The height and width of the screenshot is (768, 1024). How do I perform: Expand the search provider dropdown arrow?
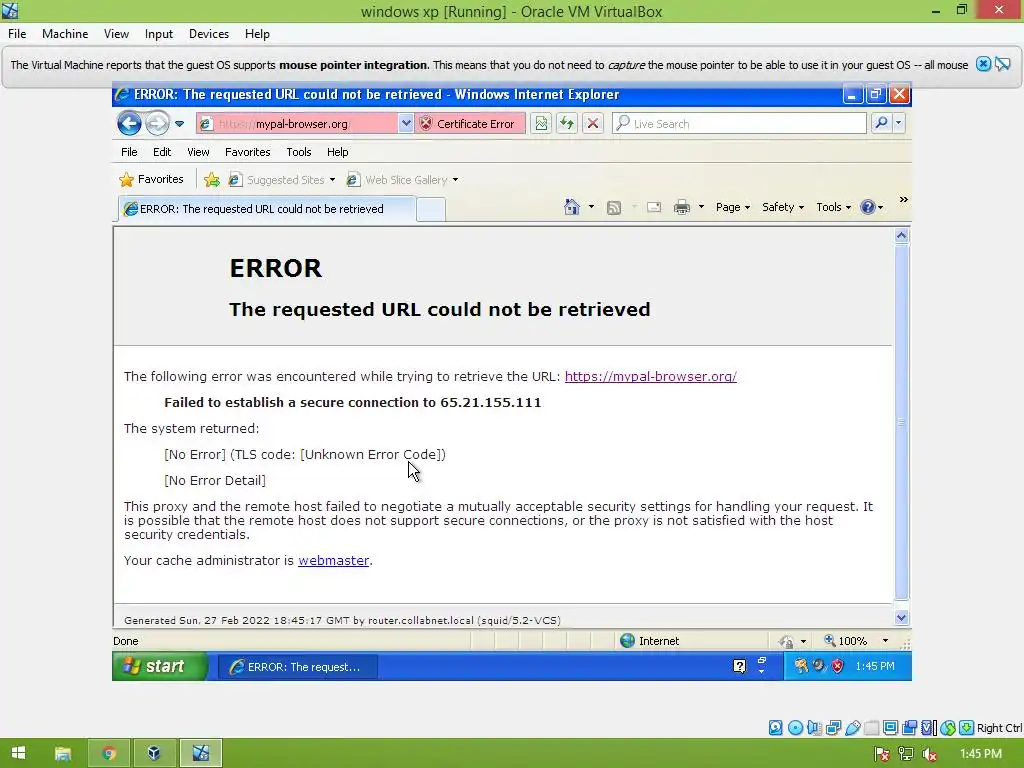899,123
